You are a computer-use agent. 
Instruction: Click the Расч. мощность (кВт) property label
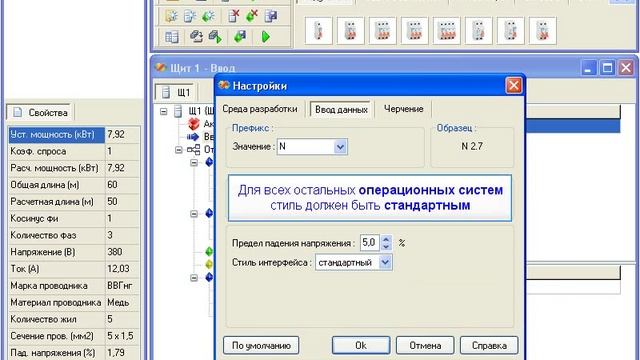pyautogui.click(x=54, y=168)
